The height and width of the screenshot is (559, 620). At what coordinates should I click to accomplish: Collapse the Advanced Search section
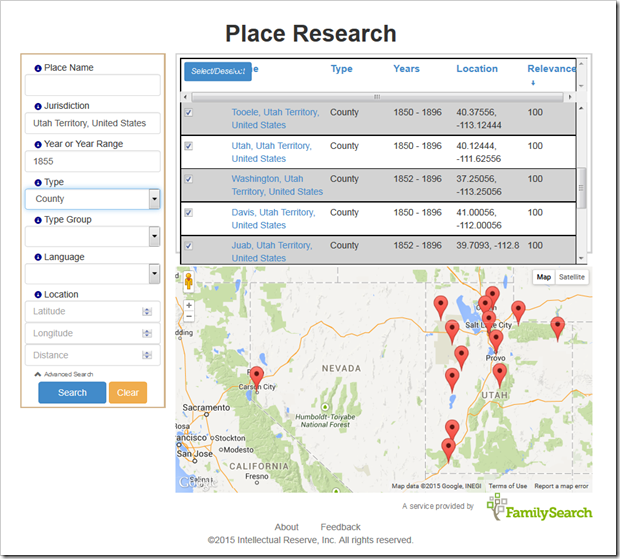[x=64, y=374]
